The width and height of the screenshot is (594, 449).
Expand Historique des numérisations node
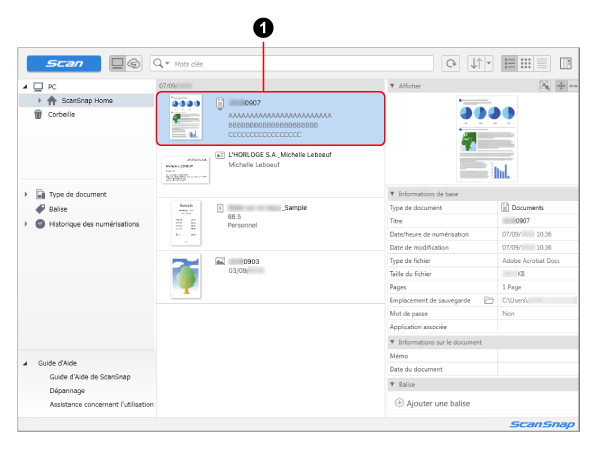click(x=25, y=224)
